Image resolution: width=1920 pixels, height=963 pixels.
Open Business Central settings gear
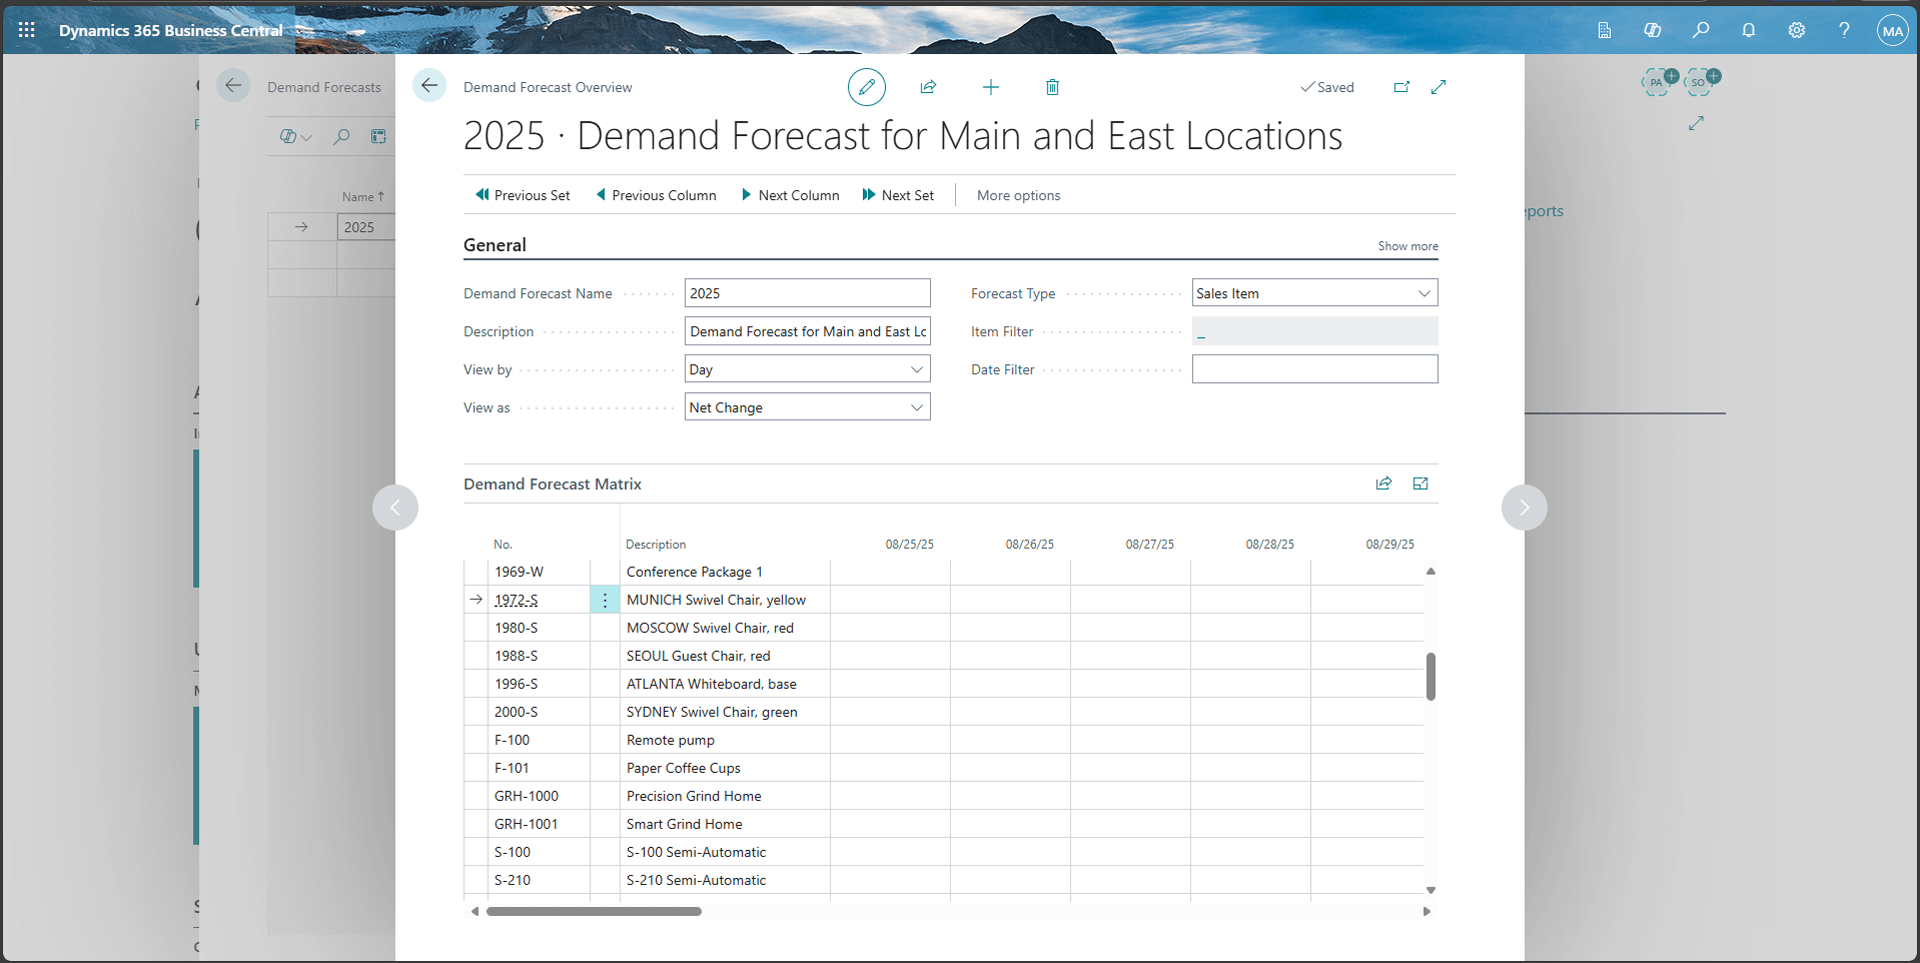1796,30
